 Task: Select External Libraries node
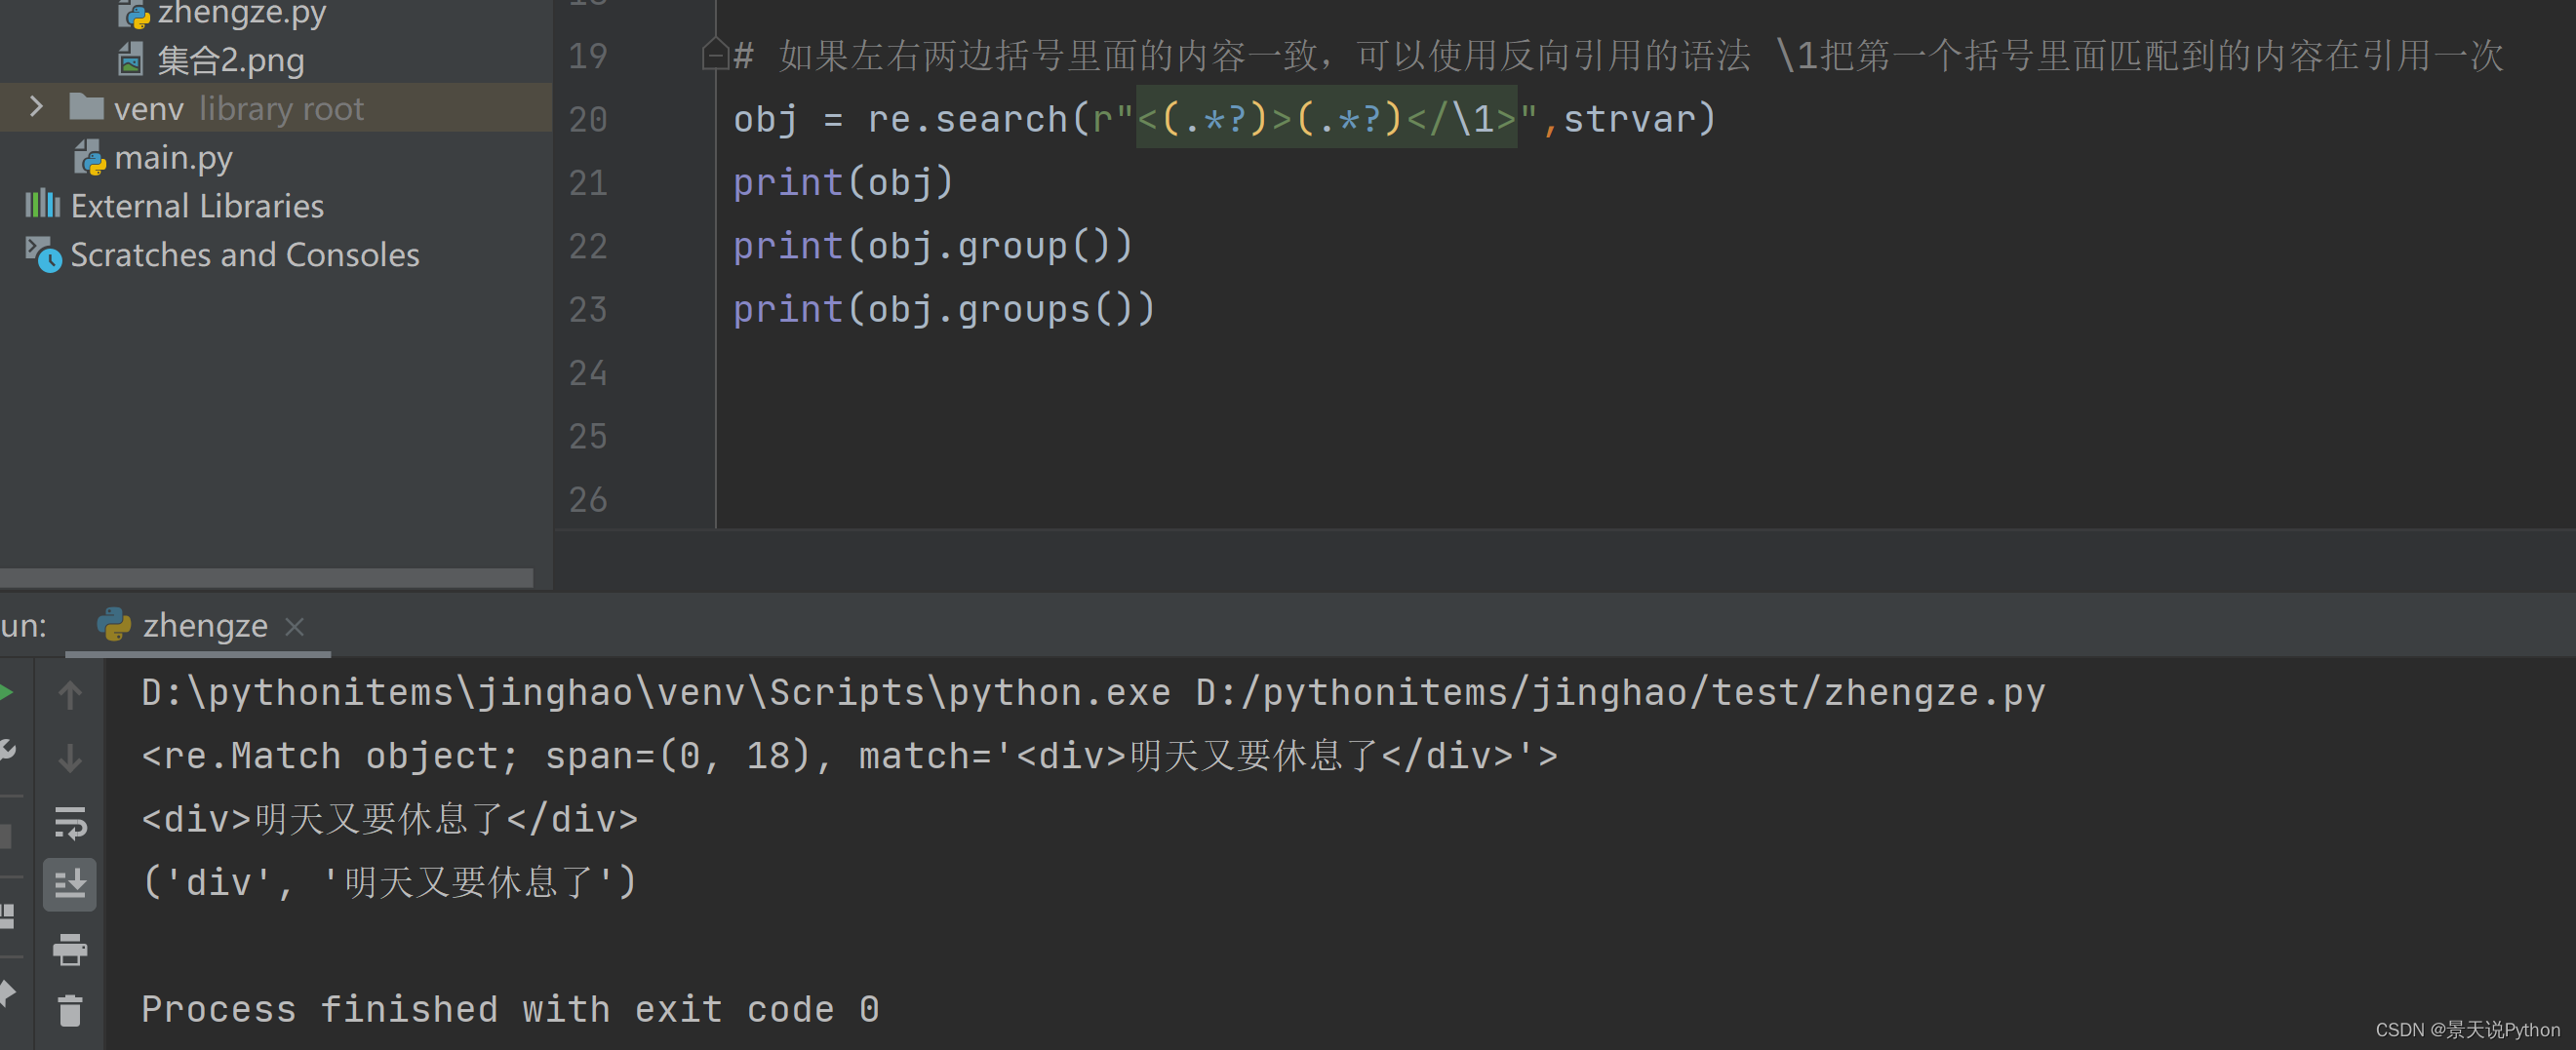(197, 206)
